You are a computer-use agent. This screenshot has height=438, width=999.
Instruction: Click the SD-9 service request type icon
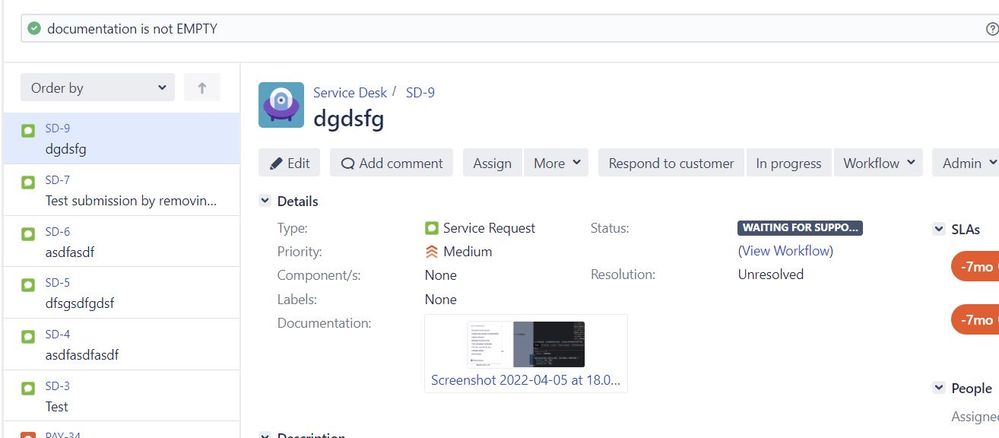click(28, 131)
